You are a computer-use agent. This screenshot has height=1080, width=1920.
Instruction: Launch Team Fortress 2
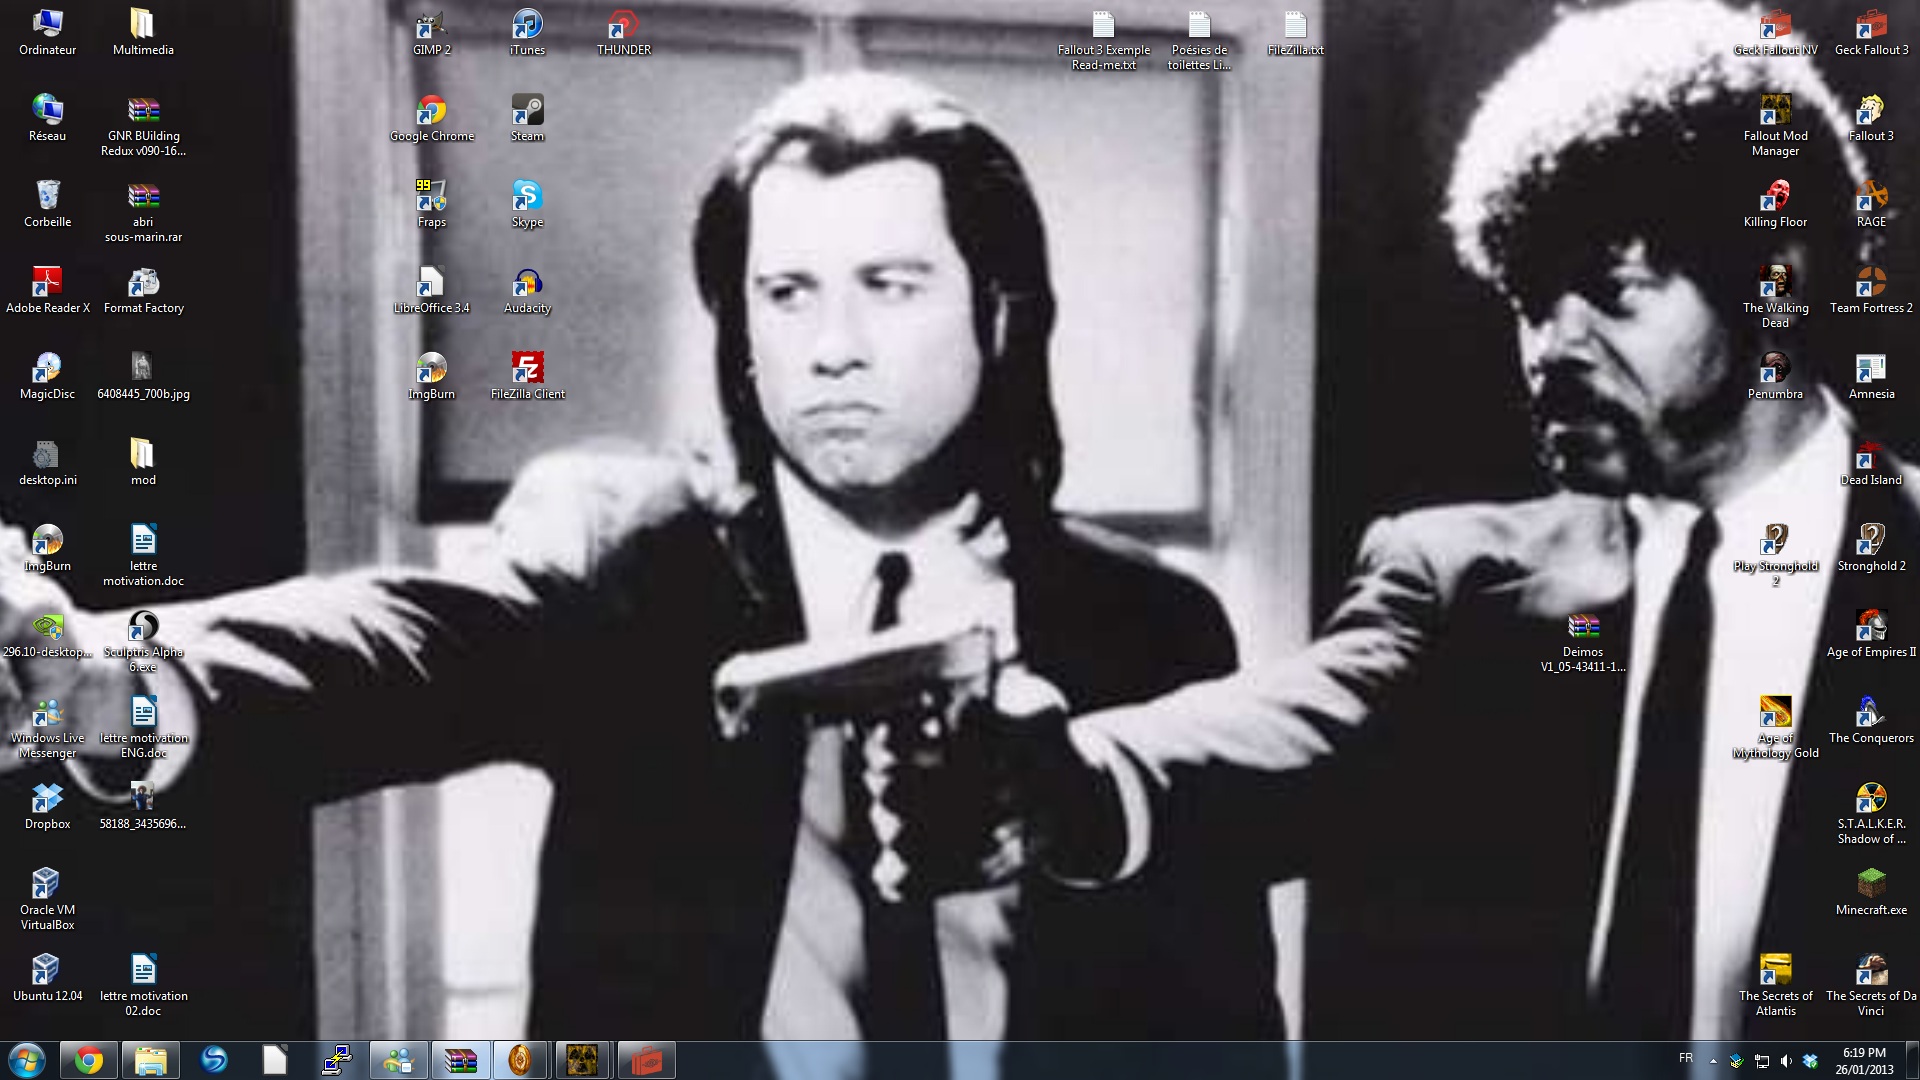pos(1871,290)
